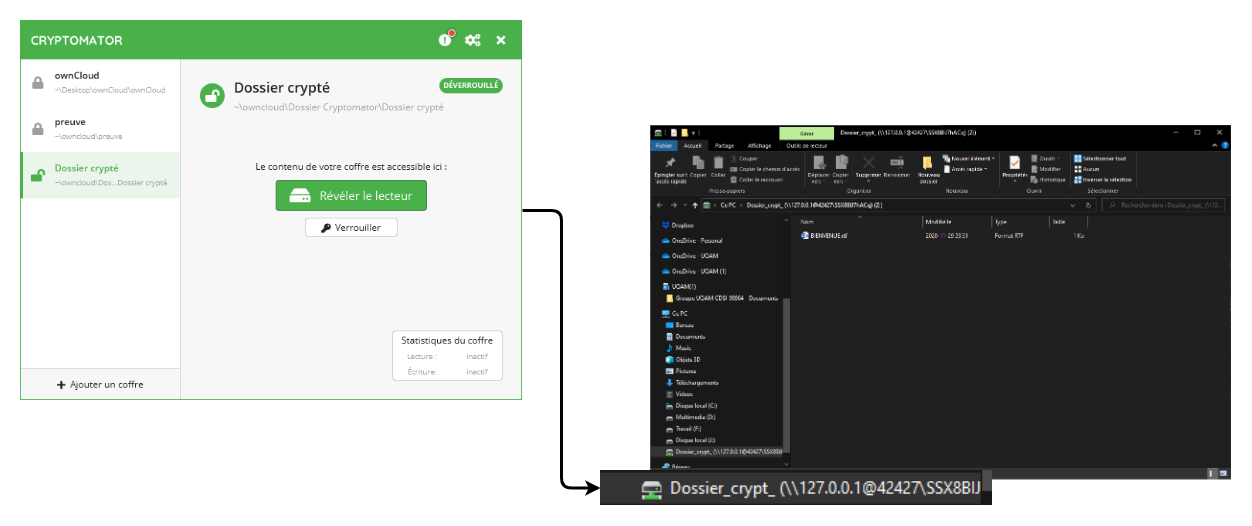Click the Explorer help question icon

tap(1225, 145)
